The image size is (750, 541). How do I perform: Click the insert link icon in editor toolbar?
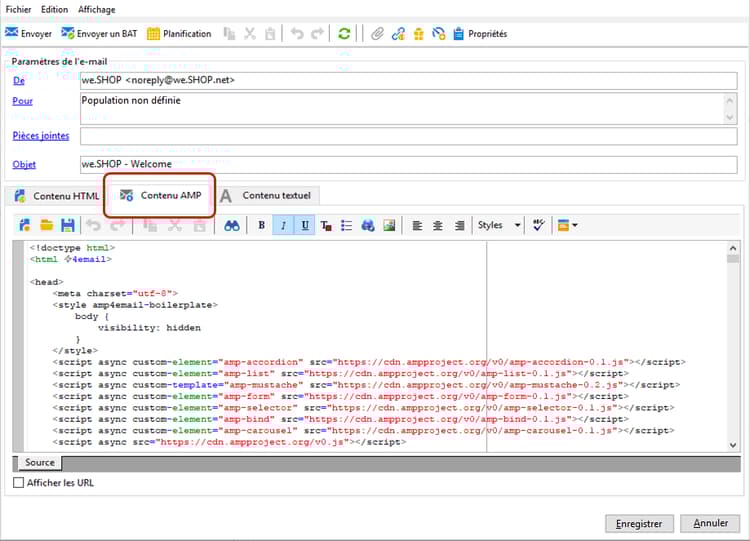click(x=368, y=225)
